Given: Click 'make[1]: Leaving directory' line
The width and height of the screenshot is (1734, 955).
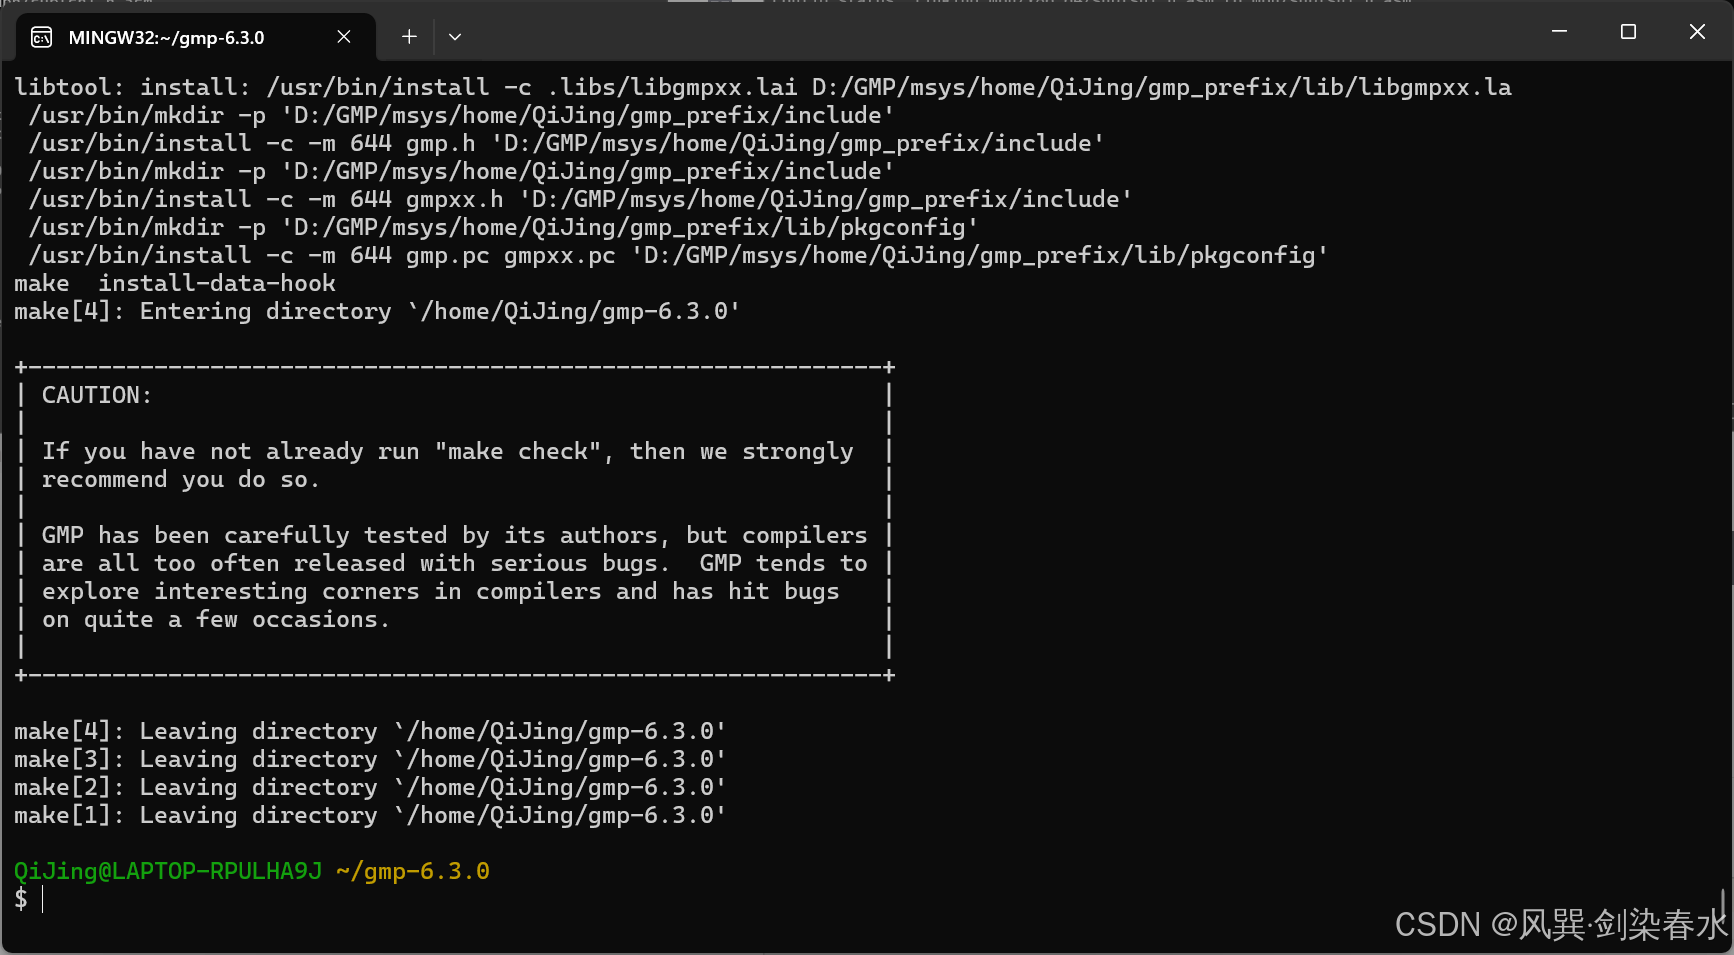Looking at the screenshot, I should 370,815.
